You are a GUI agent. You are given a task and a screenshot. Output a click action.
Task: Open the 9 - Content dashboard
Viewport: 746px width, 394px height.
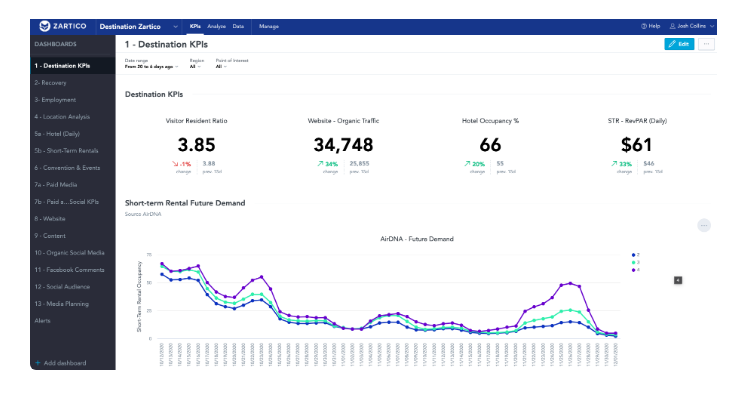(x=73, y=236)
